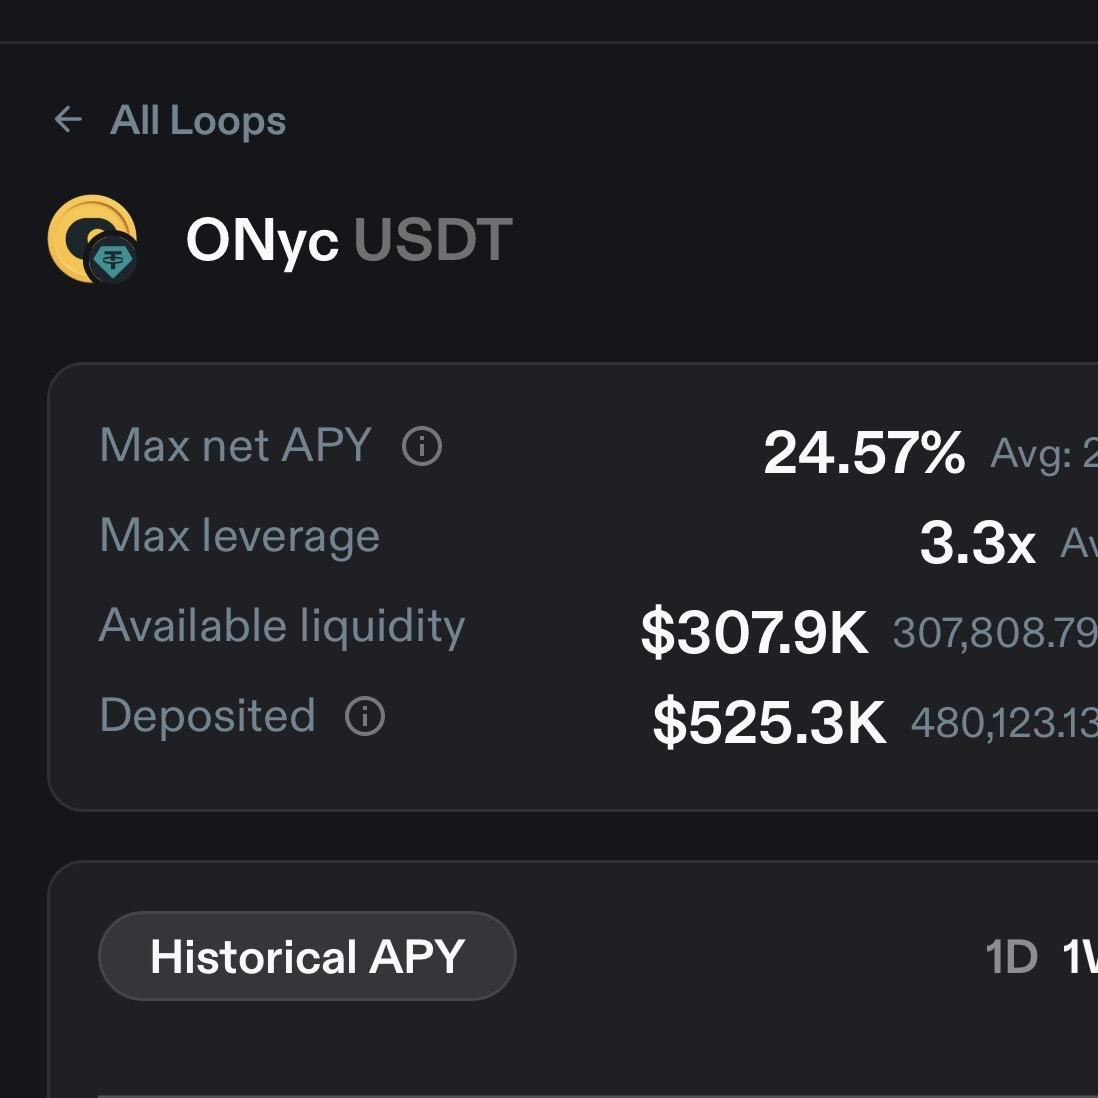Click the Max leverage label
1098x1098 pixels.
click(240, 537)
